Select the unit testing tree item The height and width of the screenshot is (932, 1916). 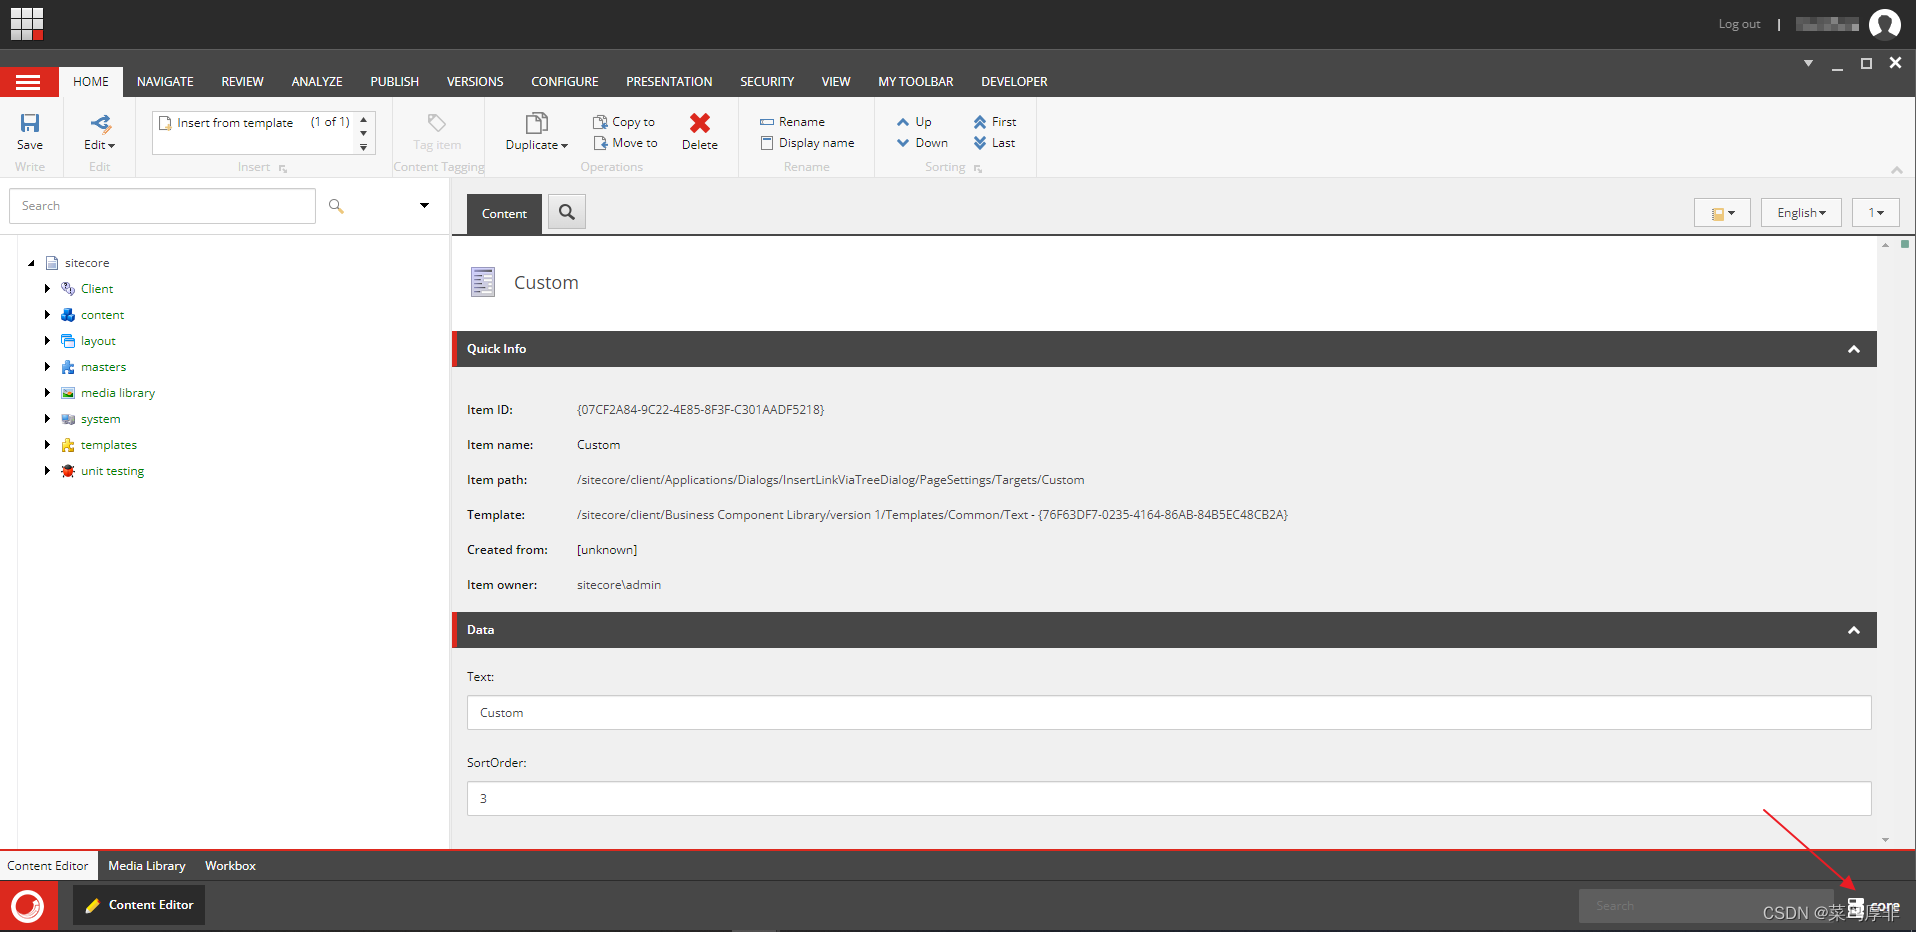coord(112,471)
